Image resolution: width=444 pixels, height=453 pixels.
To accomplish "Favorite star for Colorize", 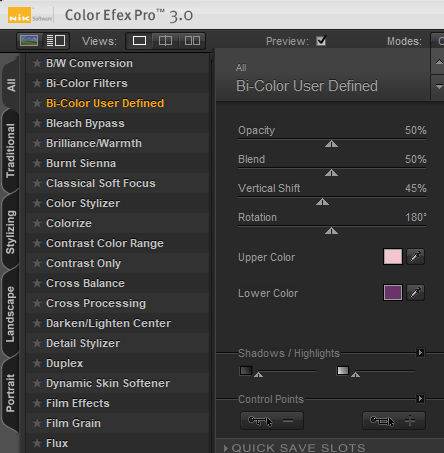I will tap(37, 223).
